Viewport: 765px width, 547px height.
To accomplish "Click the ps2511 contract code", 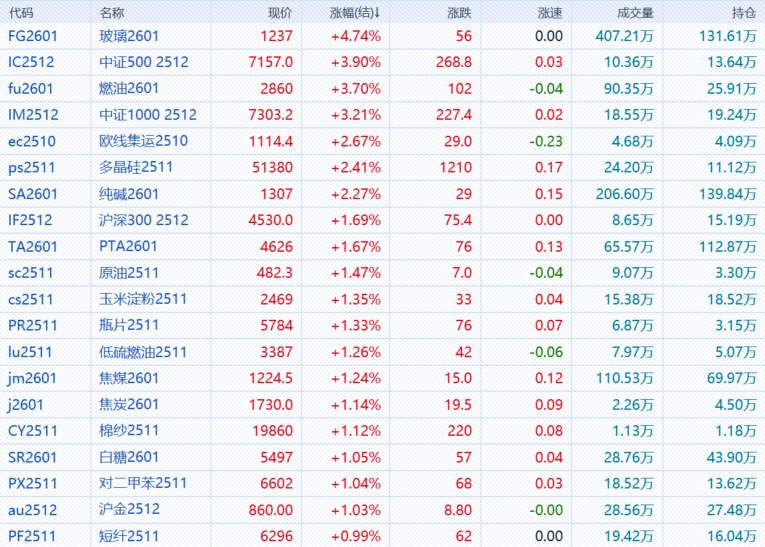I will click(30, 167).
